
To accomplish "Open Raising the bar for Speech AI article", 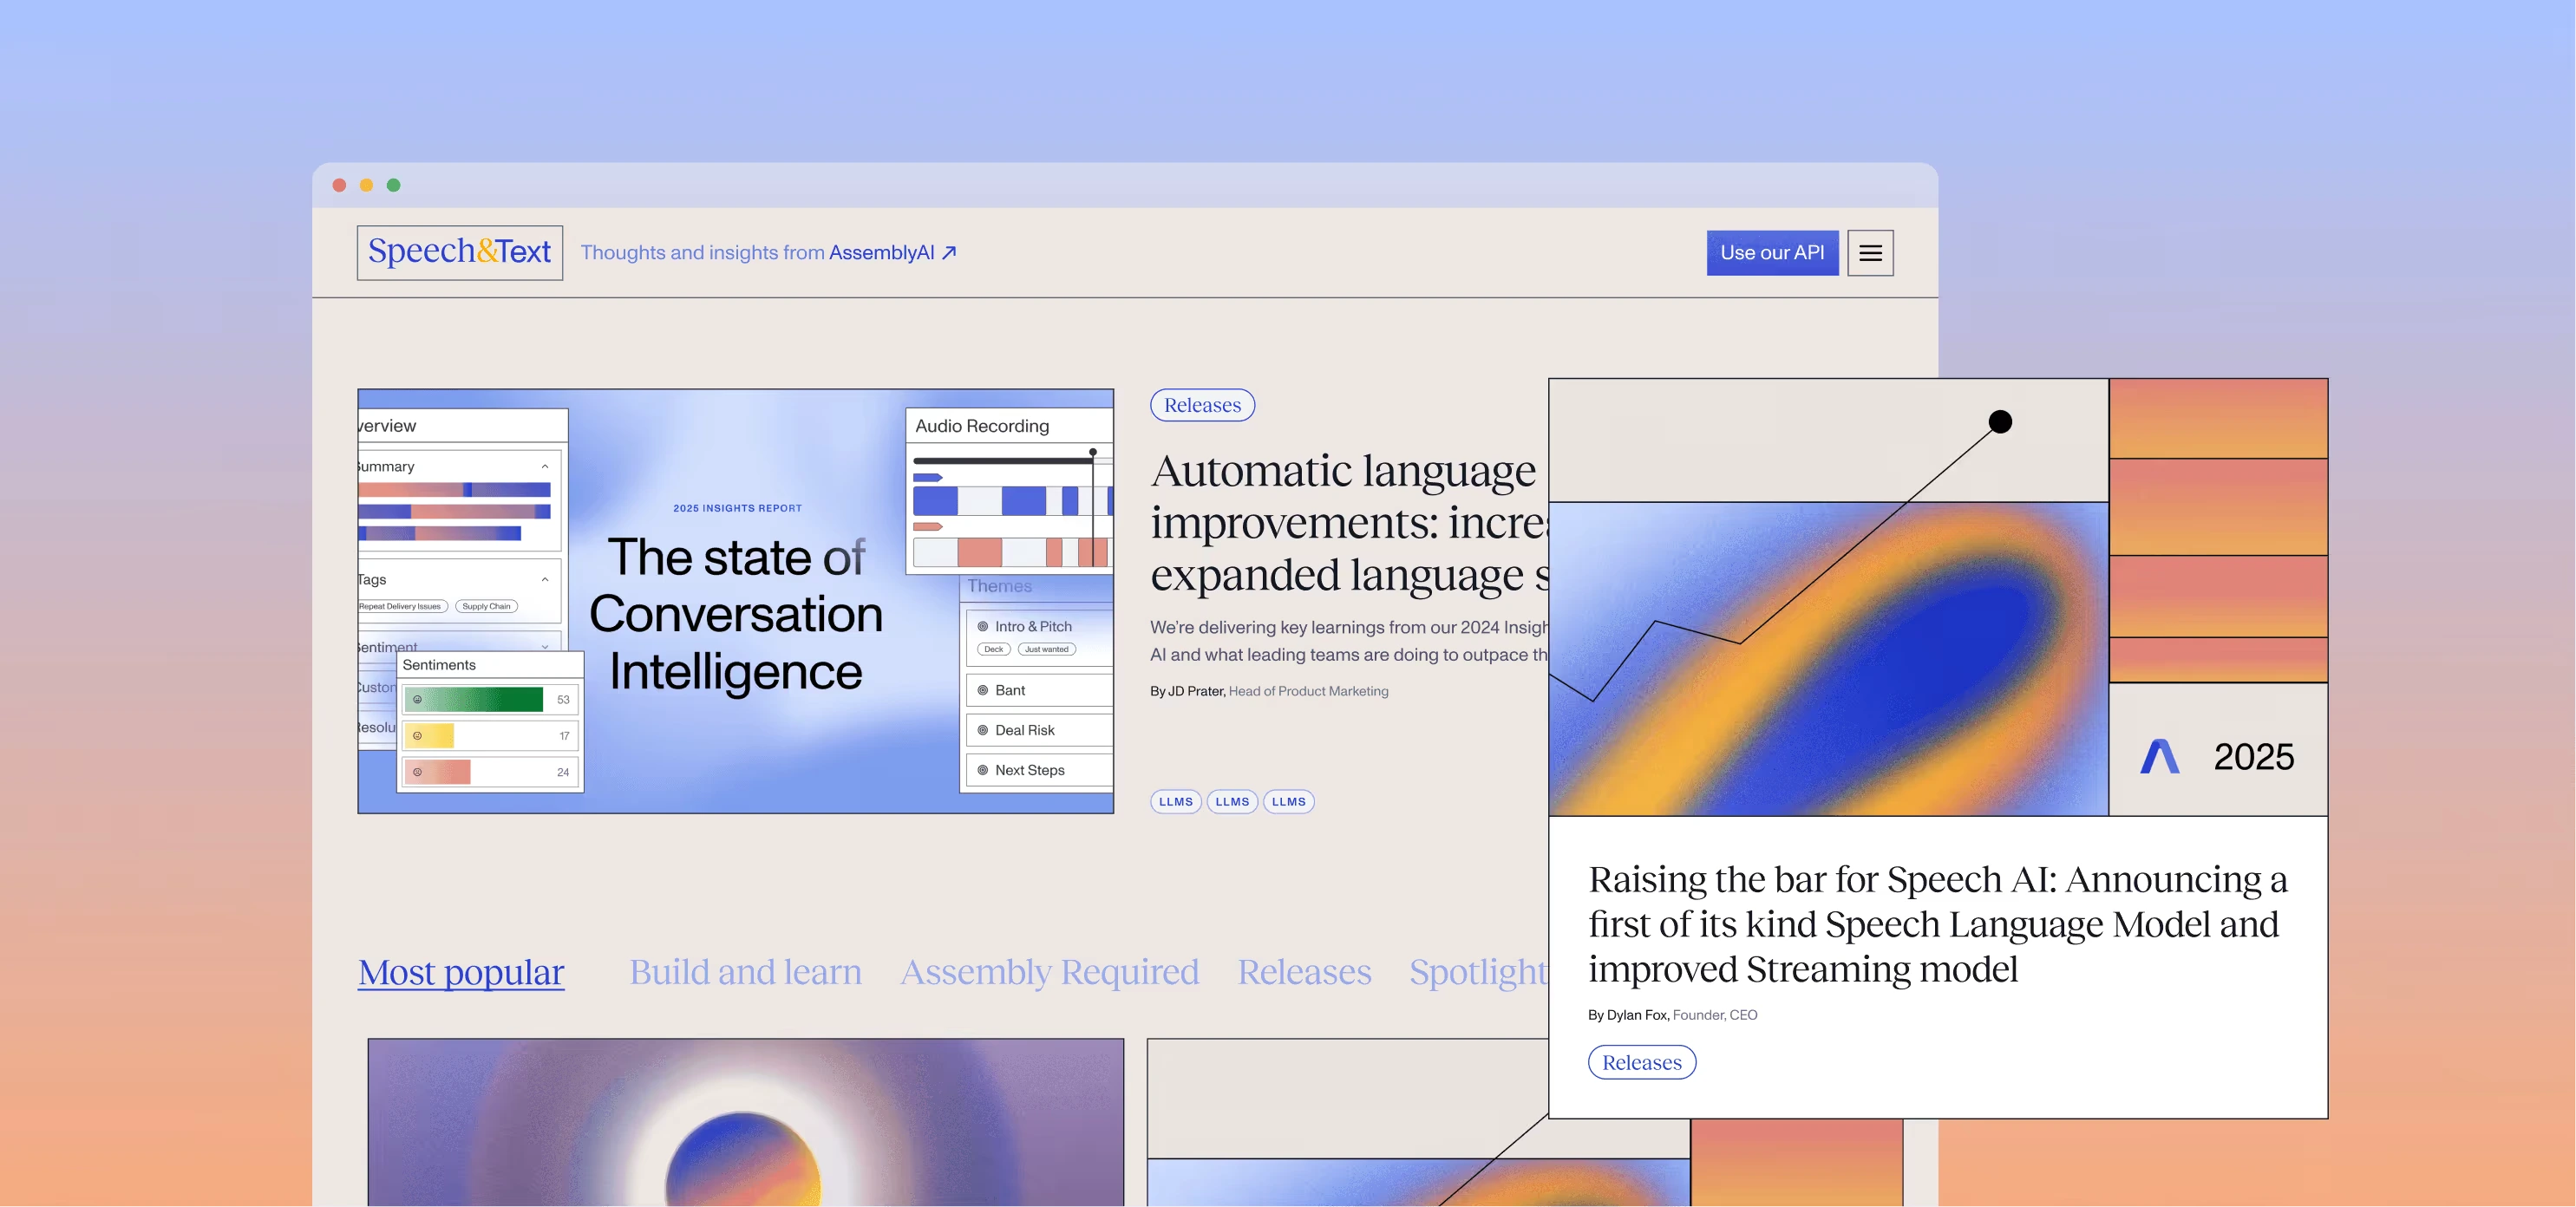I will [x=1936, y=924].
